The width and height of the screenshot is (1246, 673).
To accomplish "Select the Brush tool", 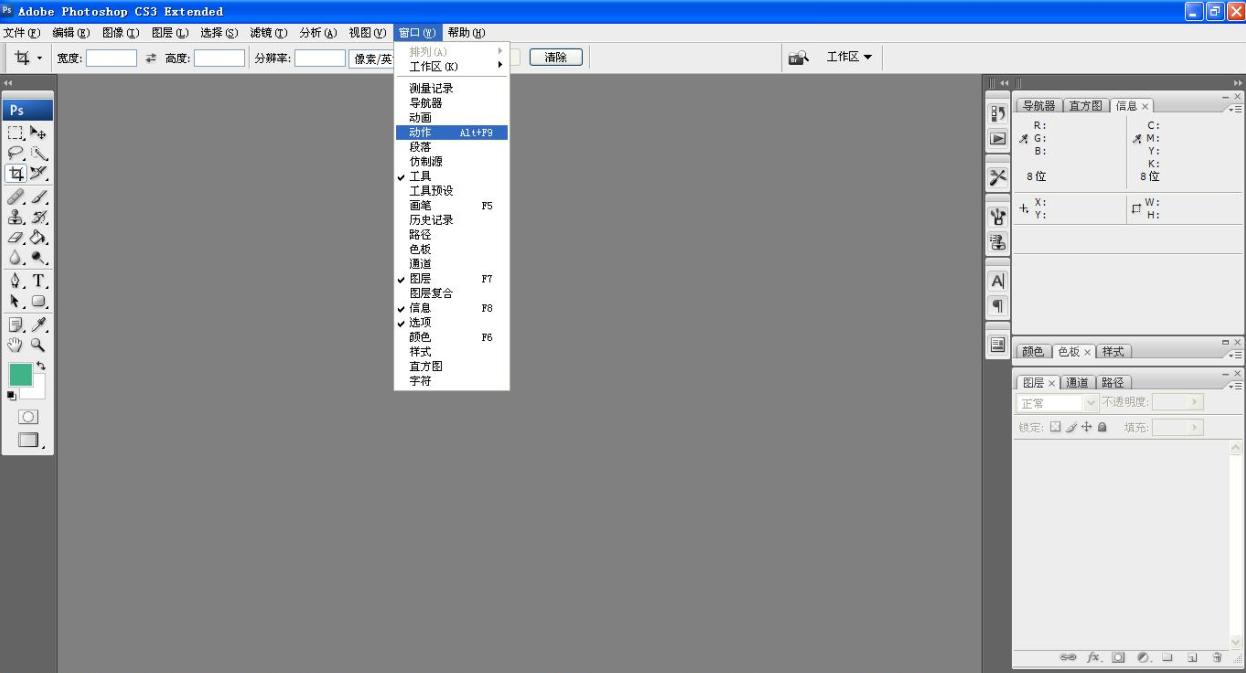I will pyautogui.click(x=38, y=198).
